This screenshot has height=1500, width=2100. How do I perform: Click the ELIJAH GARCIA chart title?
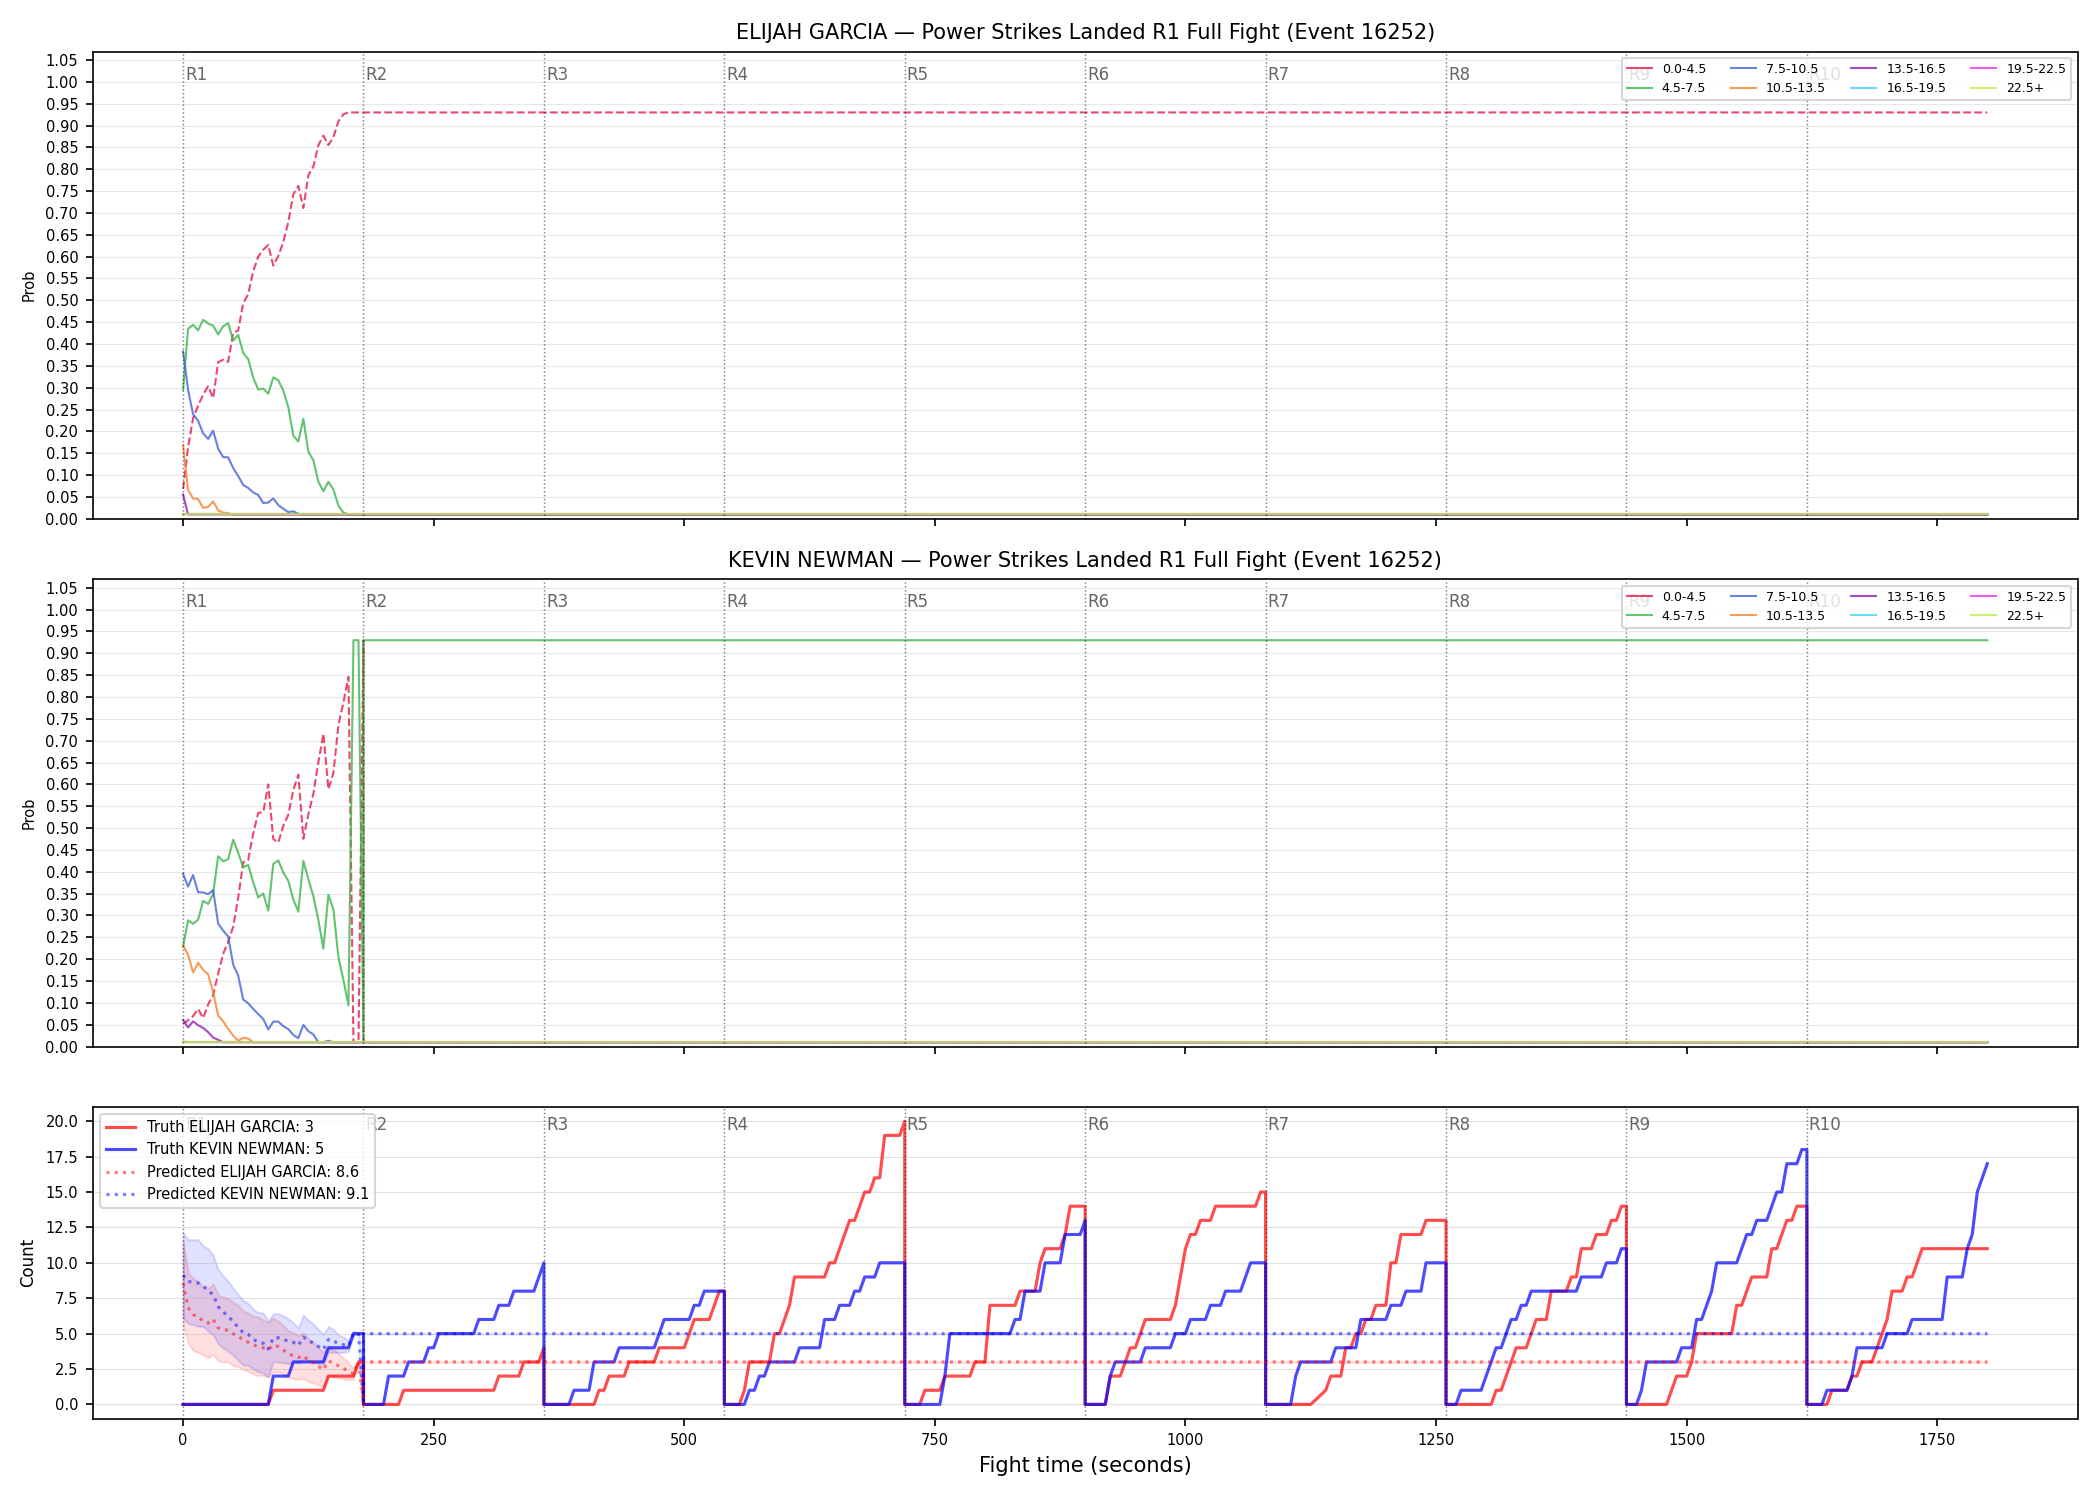(x=1085, y=32)
